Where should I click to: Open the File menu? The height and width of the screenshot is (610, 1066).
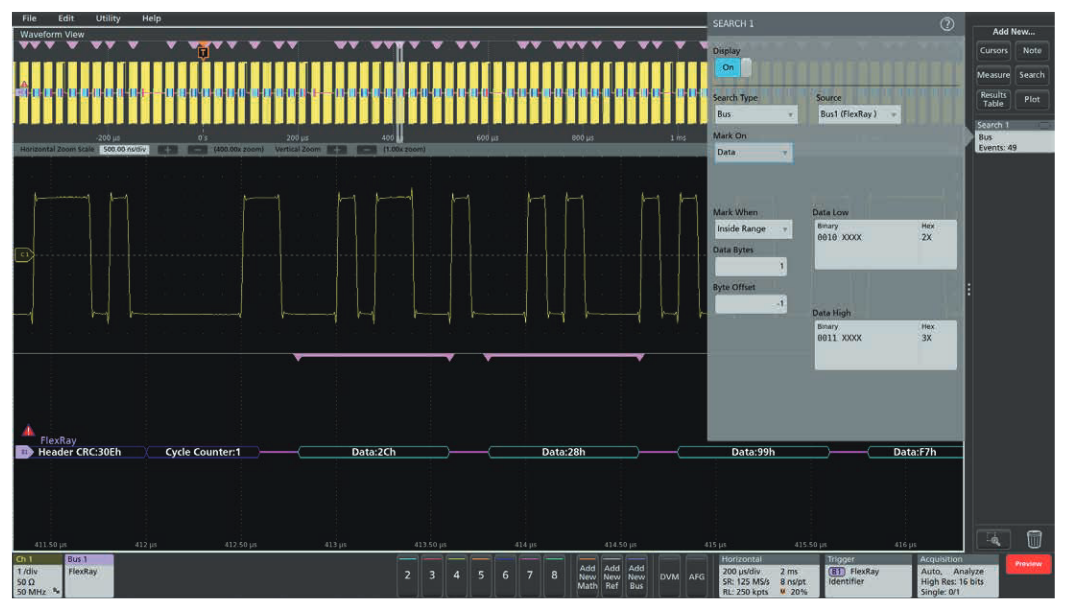(x=29, y=18)
